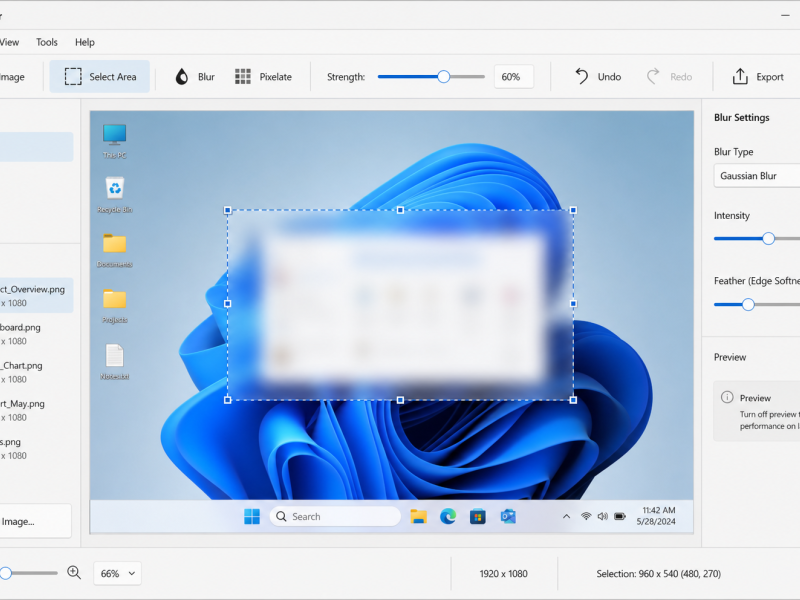Click the Intensity slider handle
The width and height of the screenshot is (800, 600).
[x=768, y=238]
